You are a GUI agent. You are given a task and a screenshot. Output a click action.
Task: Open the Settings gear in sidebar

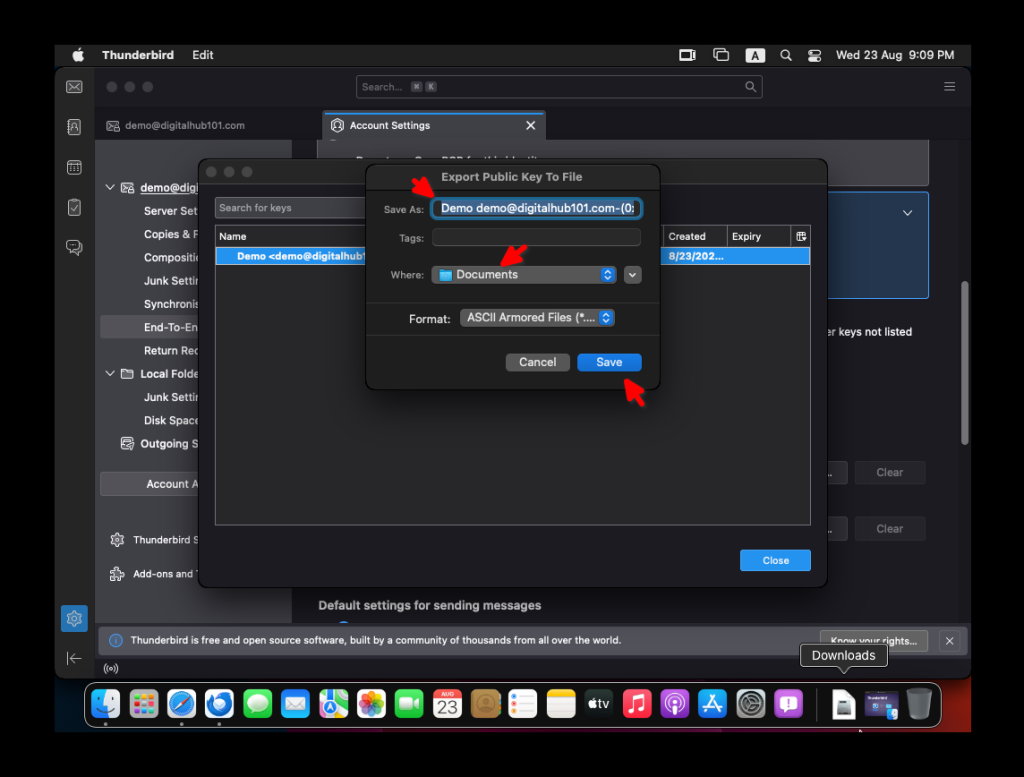coord(74,618)
